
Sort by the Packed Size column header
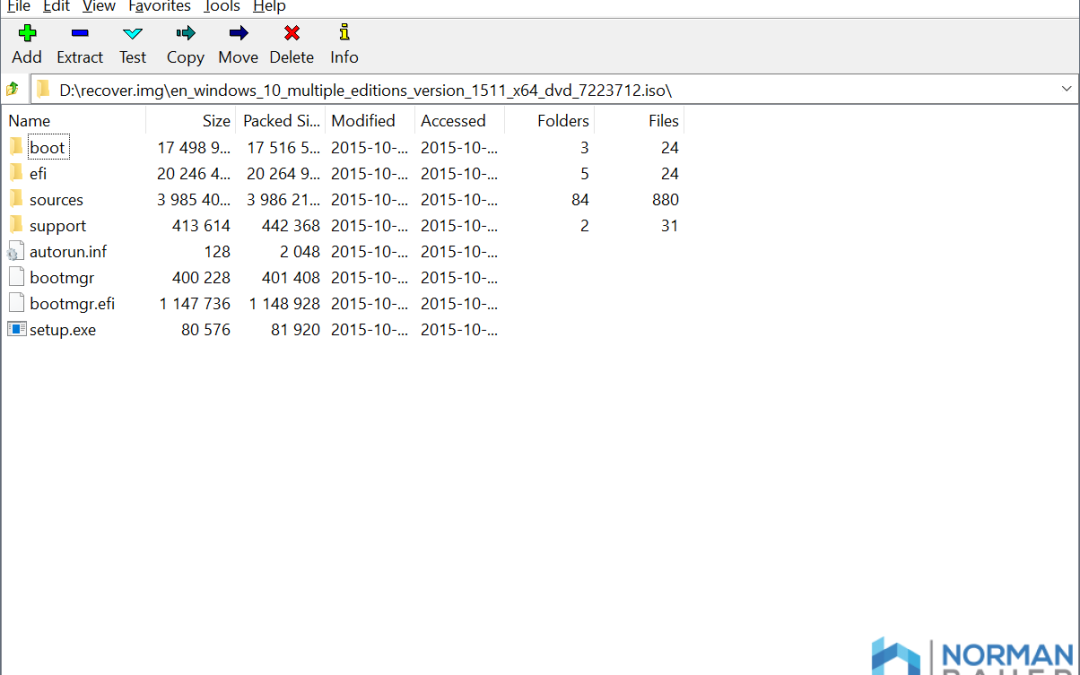[x=280, y=121]
